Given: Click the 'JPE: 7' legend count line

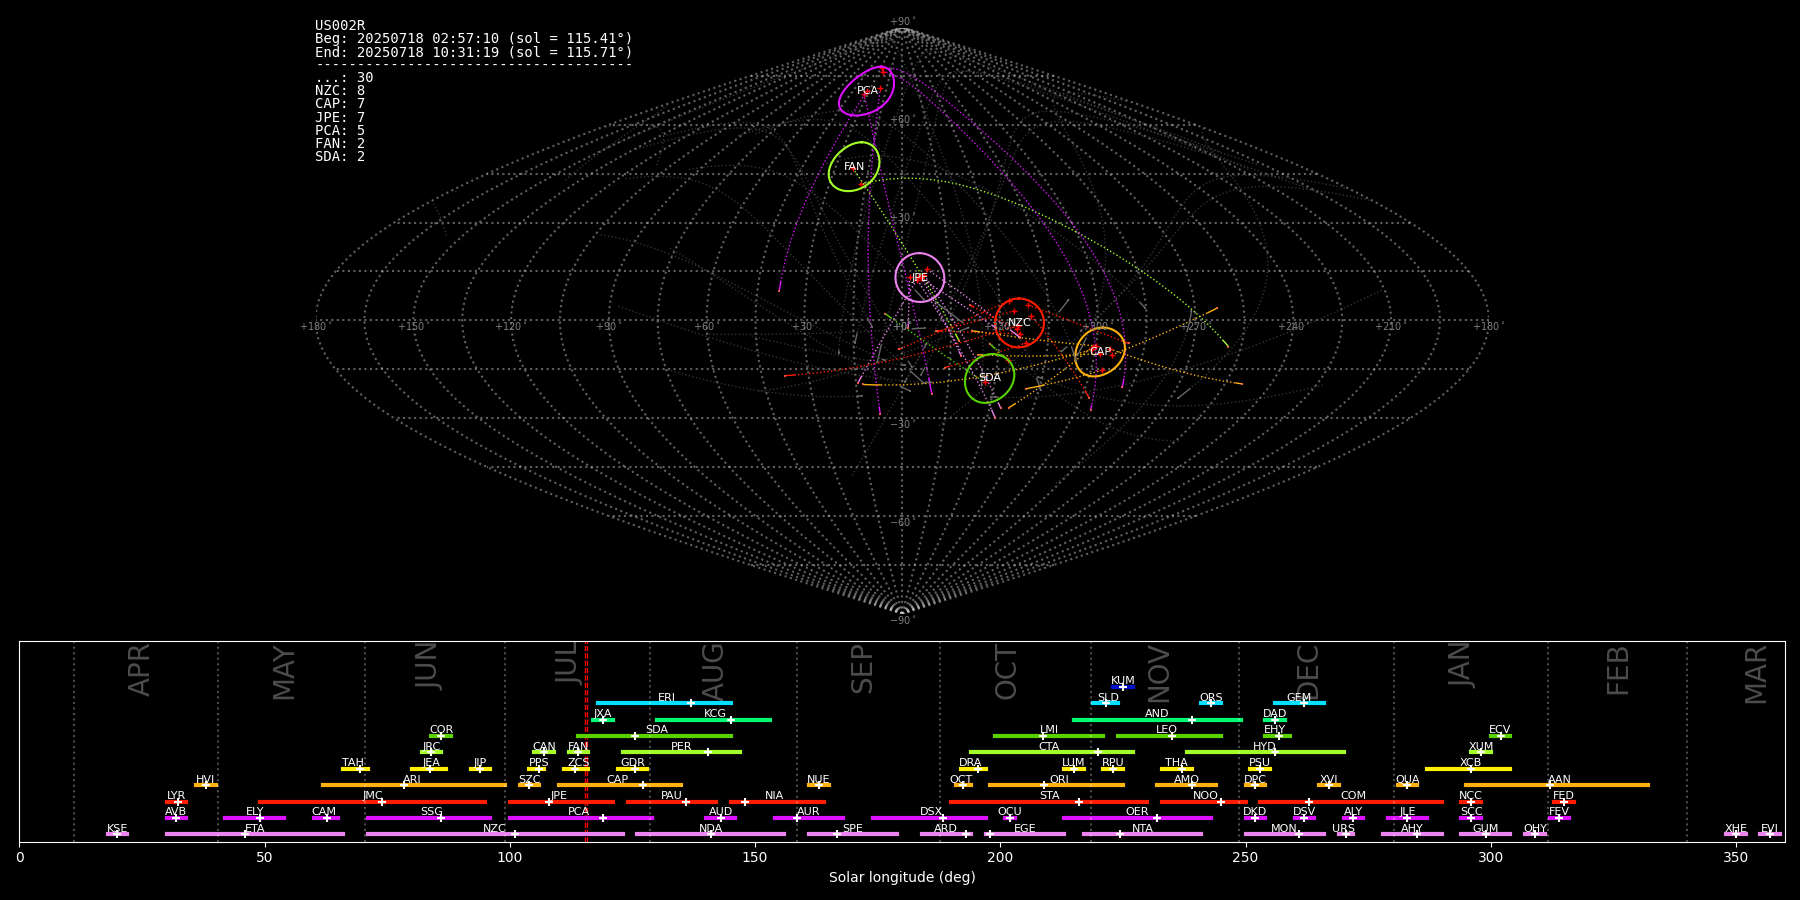Looking at the screenshot, I should 340,118.
